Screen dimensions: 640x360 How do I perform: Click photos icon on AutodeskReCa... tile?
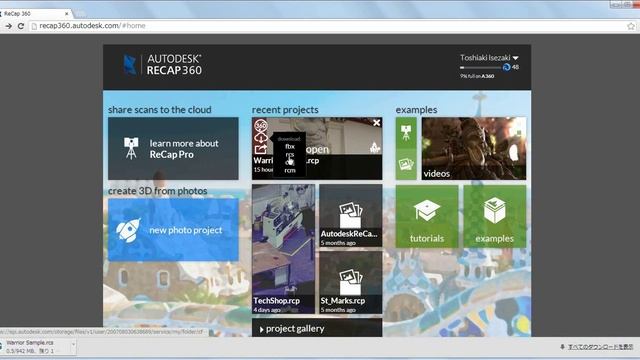[351, 215]
